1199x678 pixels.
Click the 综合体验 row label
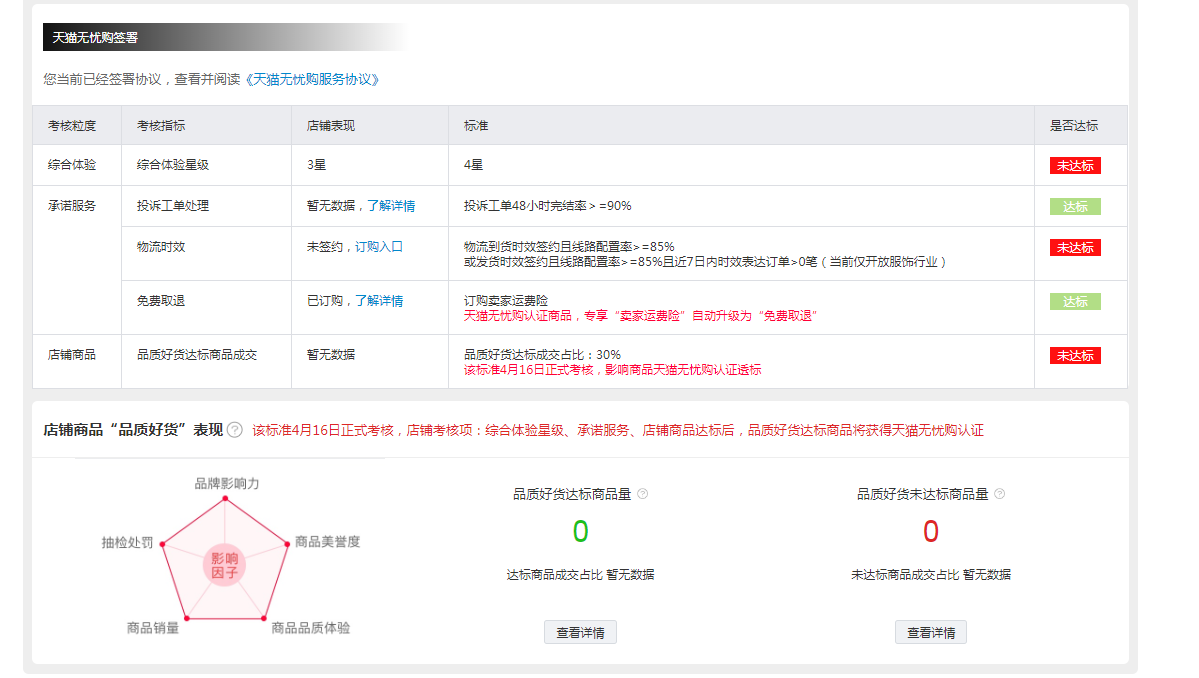[x=72, y=164]
